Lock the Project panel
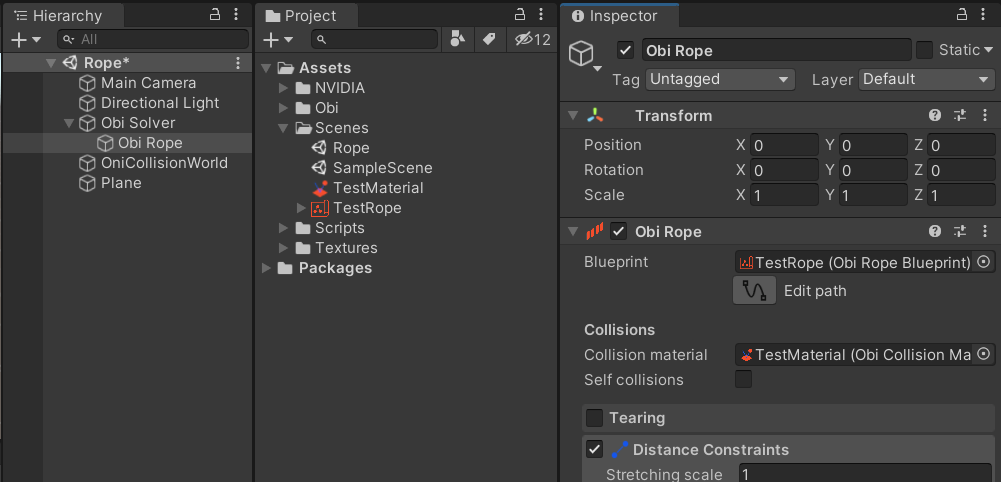Image resolution: width=1001 pixels, height=482 pixels. (x=520, y=14)
